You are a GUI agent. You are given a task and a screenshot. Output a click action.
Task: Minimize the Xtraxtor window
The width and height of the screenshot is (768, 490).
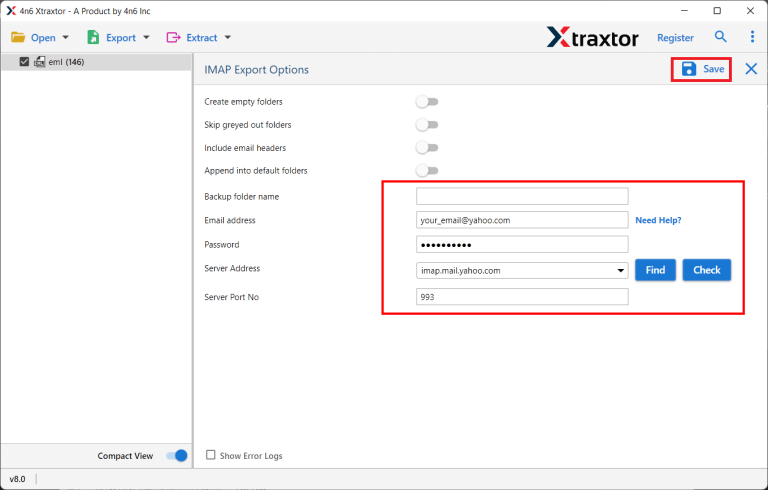[685, 11]
